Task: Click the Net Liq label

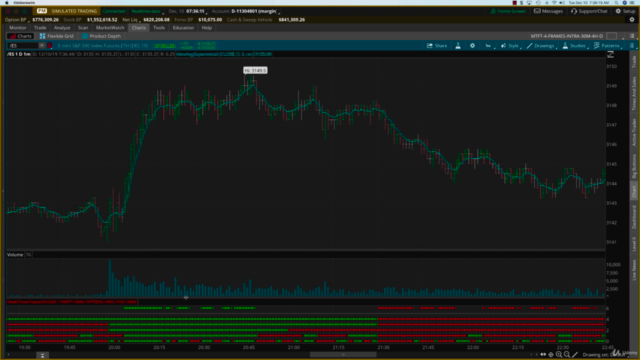Action: coord(130,20)
